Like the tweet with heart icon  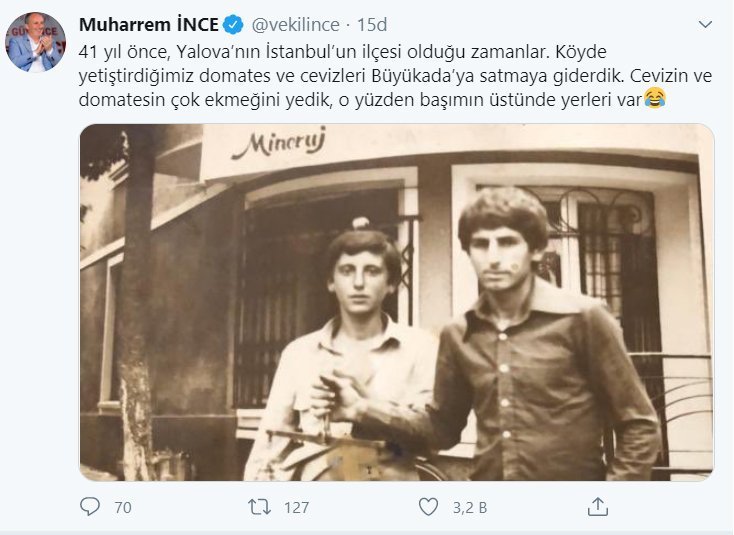click(428, 507)
